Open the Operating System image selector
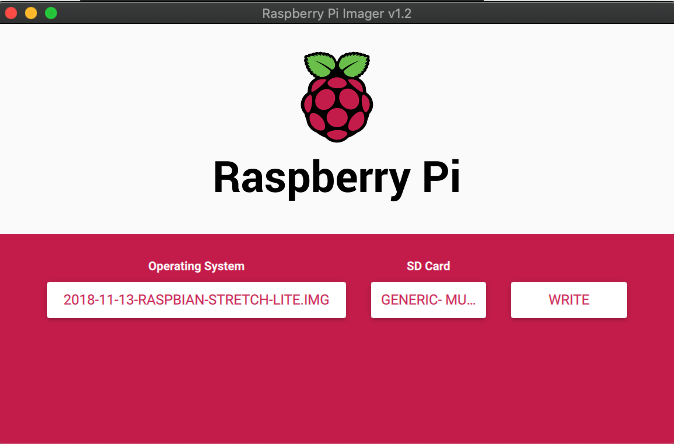The height and width of the screenshot is (444, 674). (196, 300)
